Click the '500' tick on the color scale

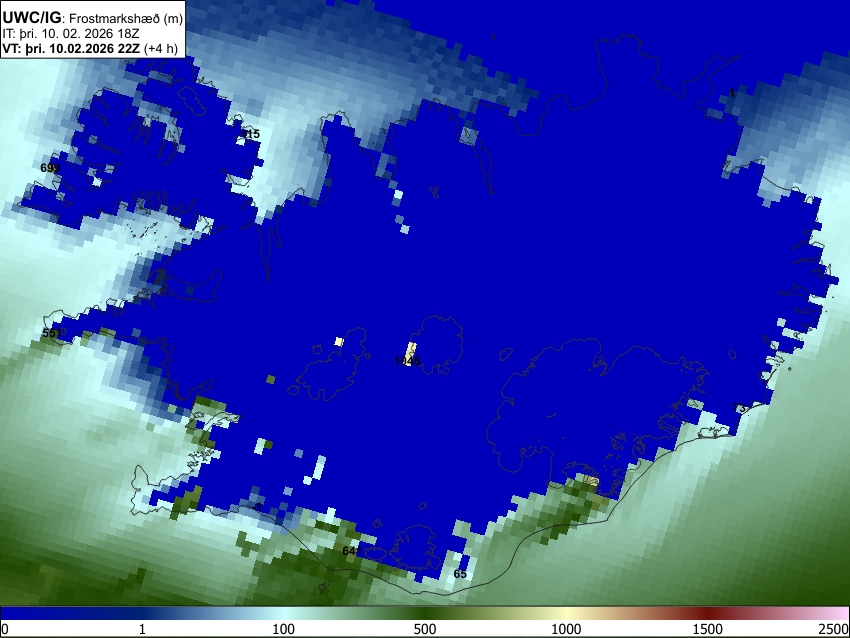click(425, 629)
